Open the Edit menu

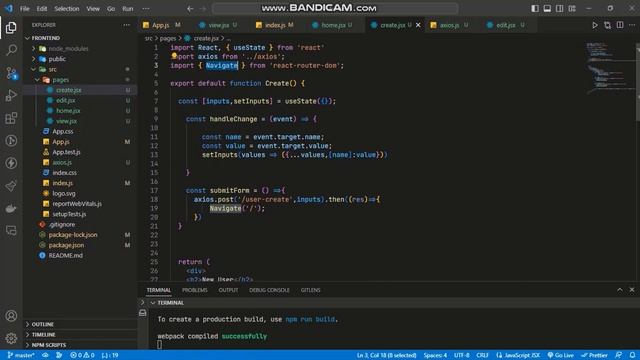[42, 9]
